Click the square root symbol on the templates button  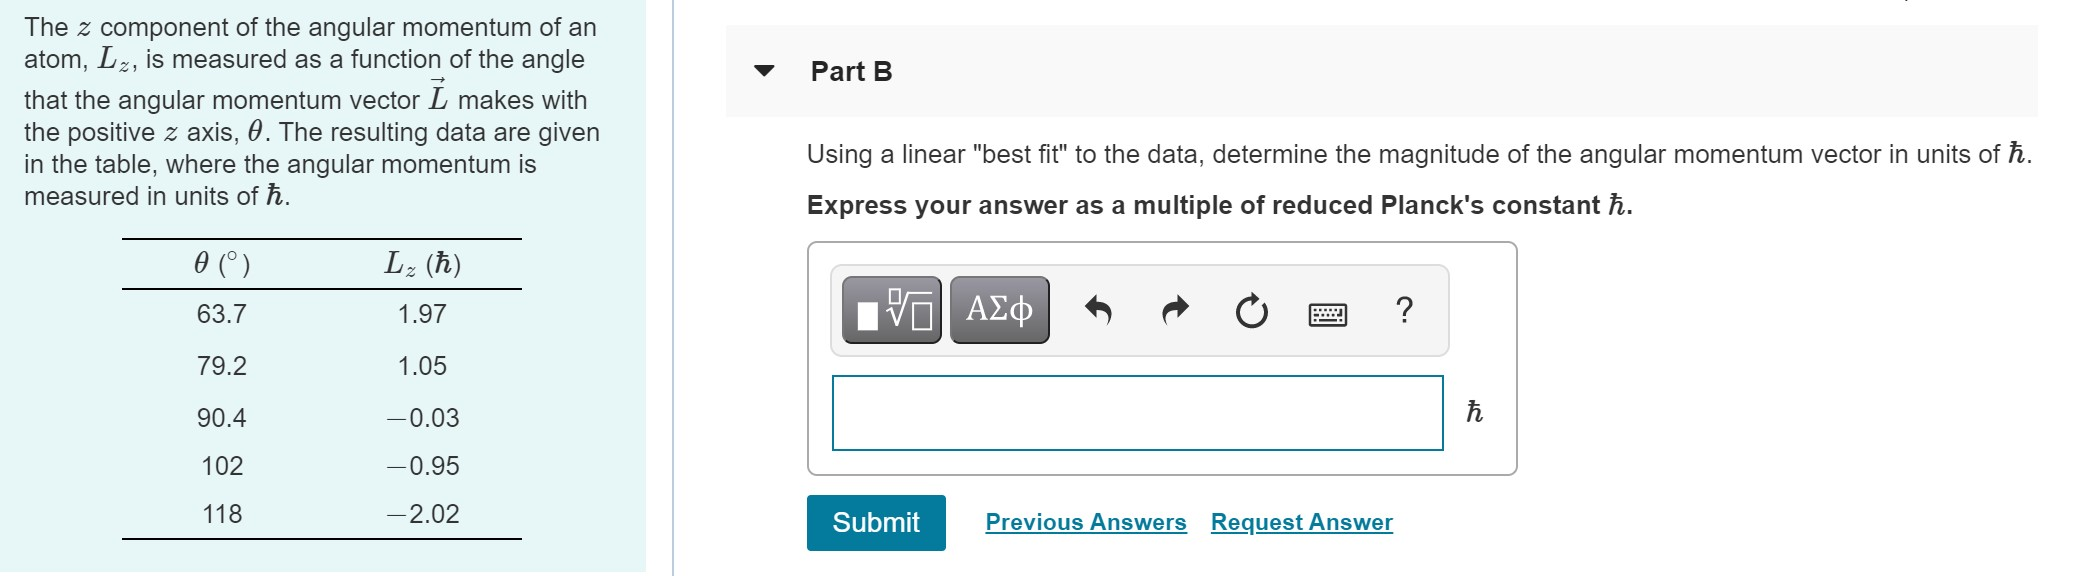(905, 308)
